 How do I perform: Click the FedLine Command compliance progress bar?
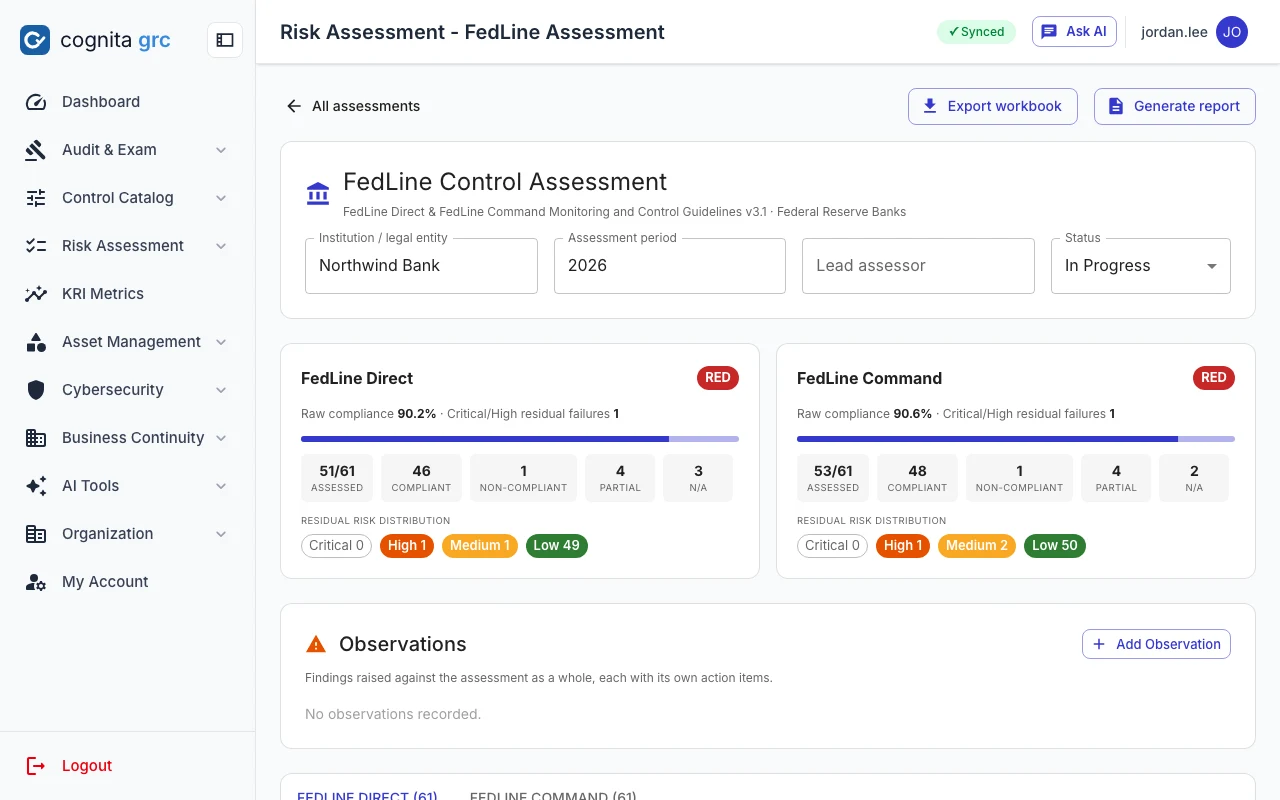click(x=1016, y=438)
